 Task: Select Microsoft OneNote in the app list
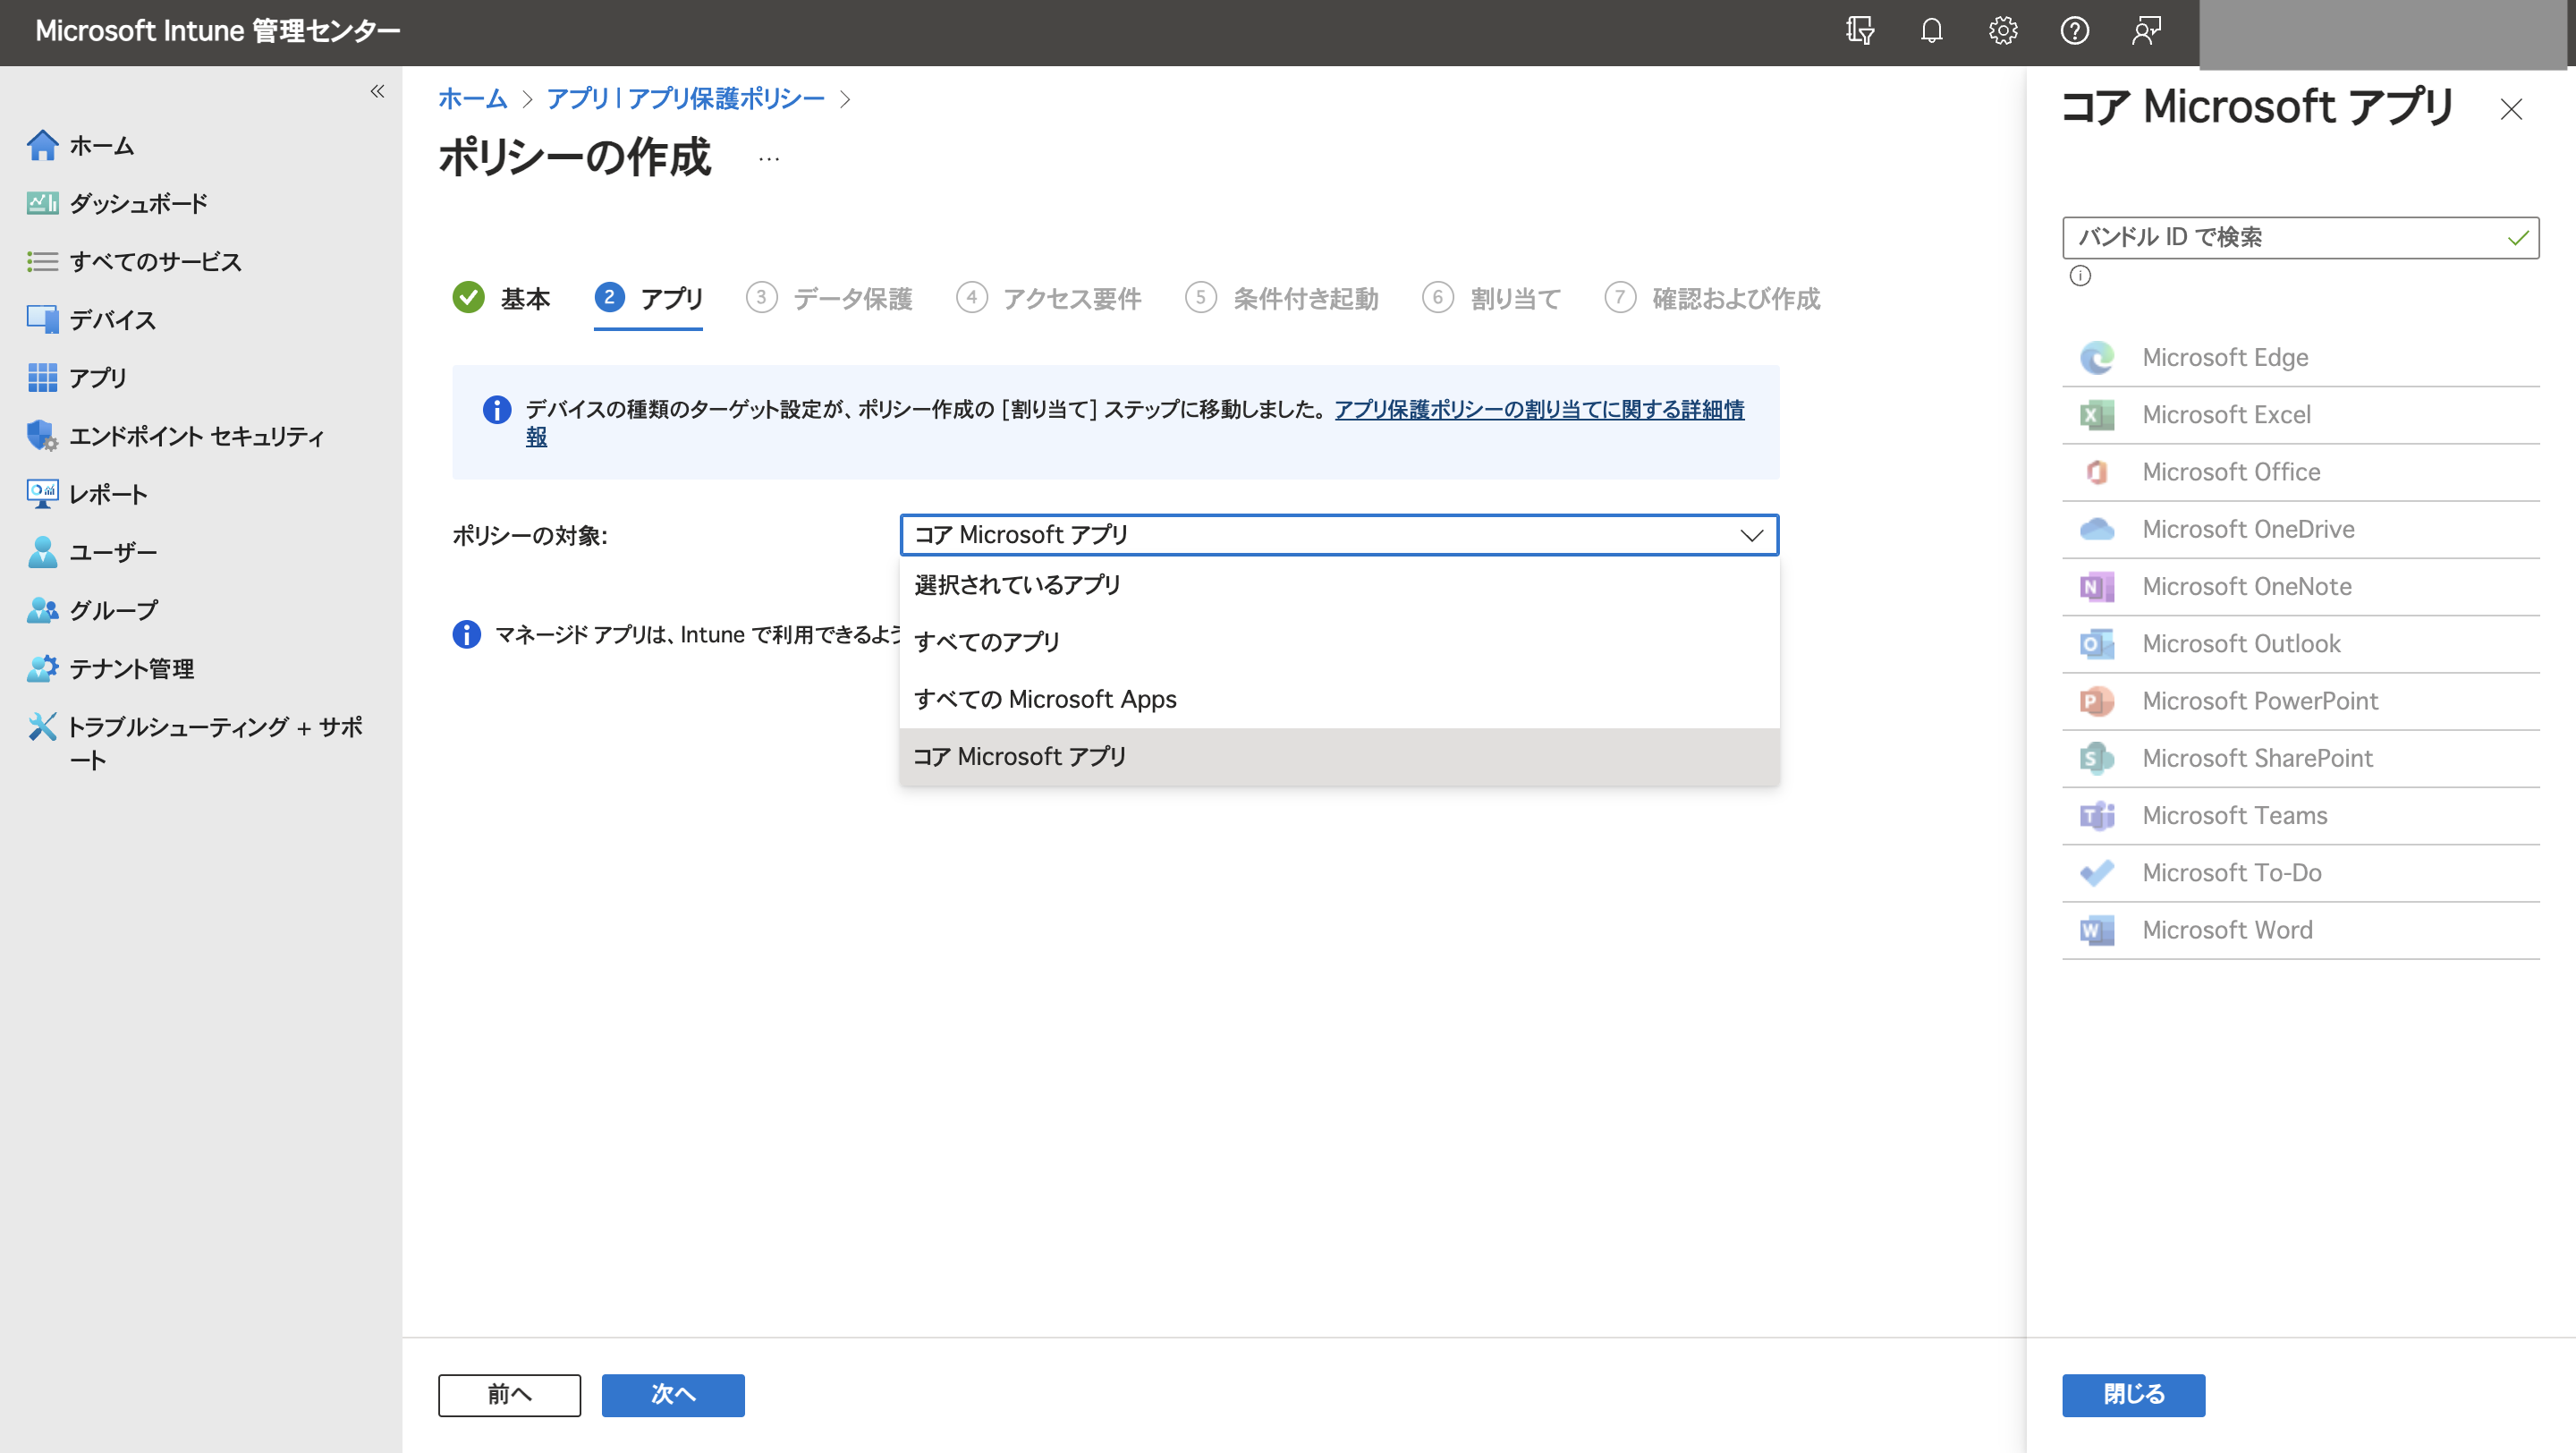click(x=2300, y=587)
